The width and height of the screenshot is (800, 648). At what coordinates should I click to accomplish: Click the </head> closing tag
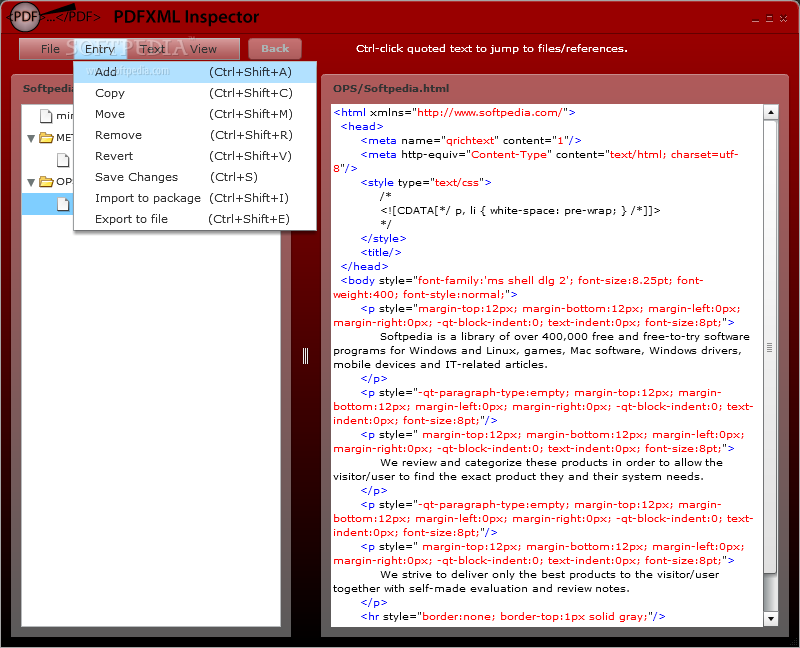click(364, 266)
